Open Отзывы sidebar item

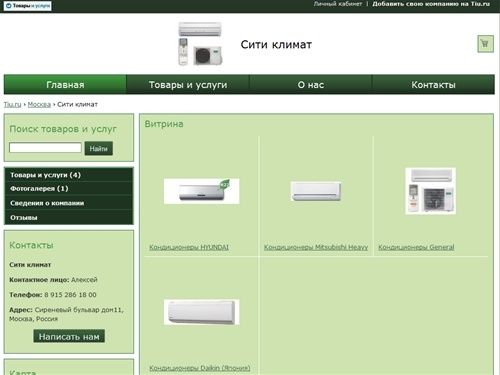(x=69, y=217)
